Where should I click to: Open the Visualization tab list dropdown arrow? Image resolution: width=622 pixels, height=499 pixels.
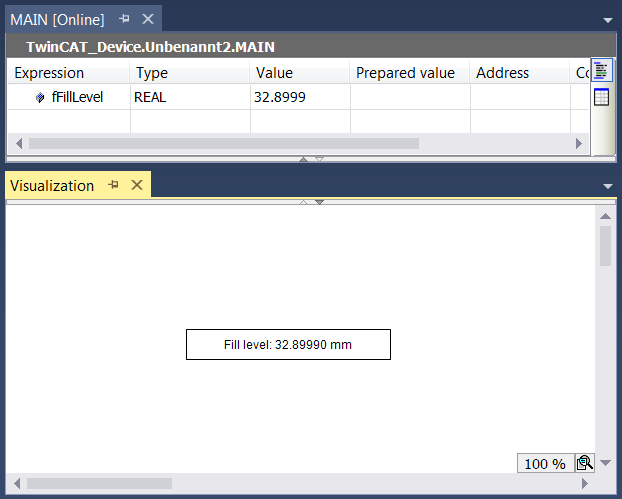coord(608,186)
